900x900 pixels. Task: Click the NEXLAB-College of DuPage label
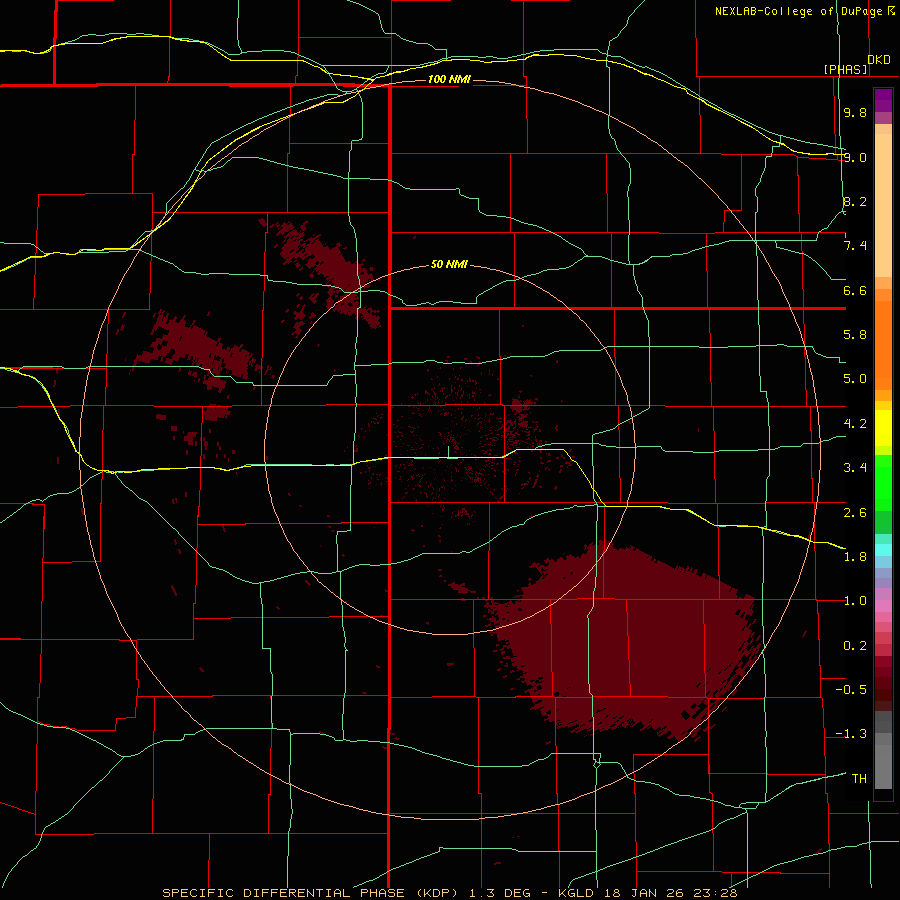click(800, 11)
